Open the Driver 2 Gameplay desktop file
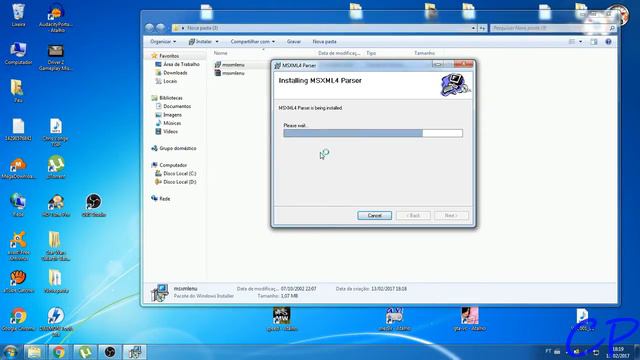This screenshot has height=360, width=640. (x=56, y=57)
